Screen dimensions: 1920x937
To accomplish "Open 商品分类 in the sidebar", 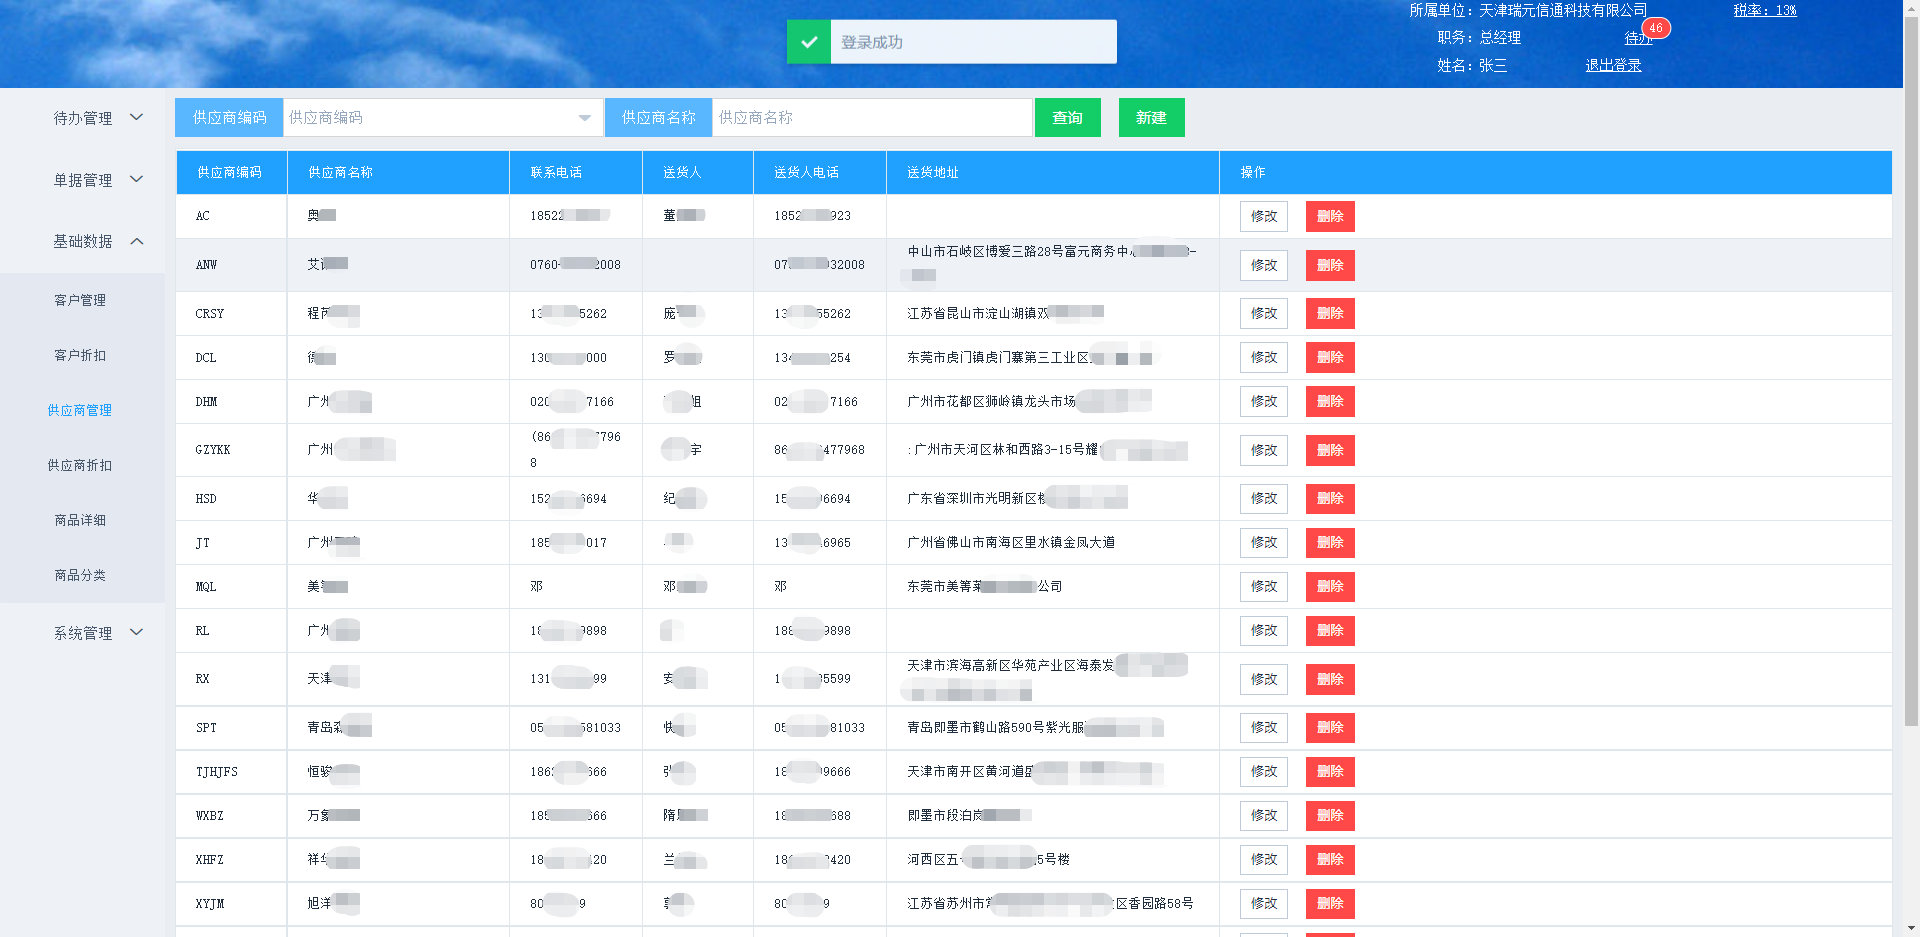I will tap(80, 575).
